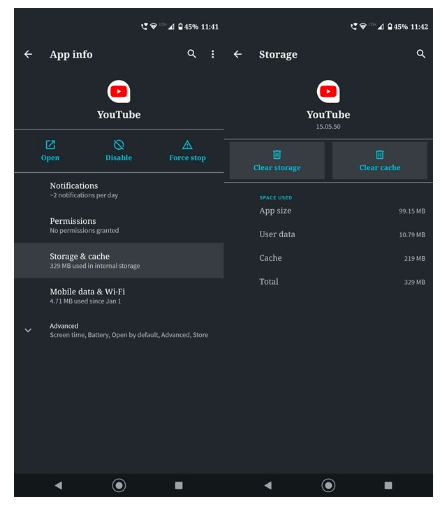Tap the App info title
The image size is (445, 508).
pos(71,54)
